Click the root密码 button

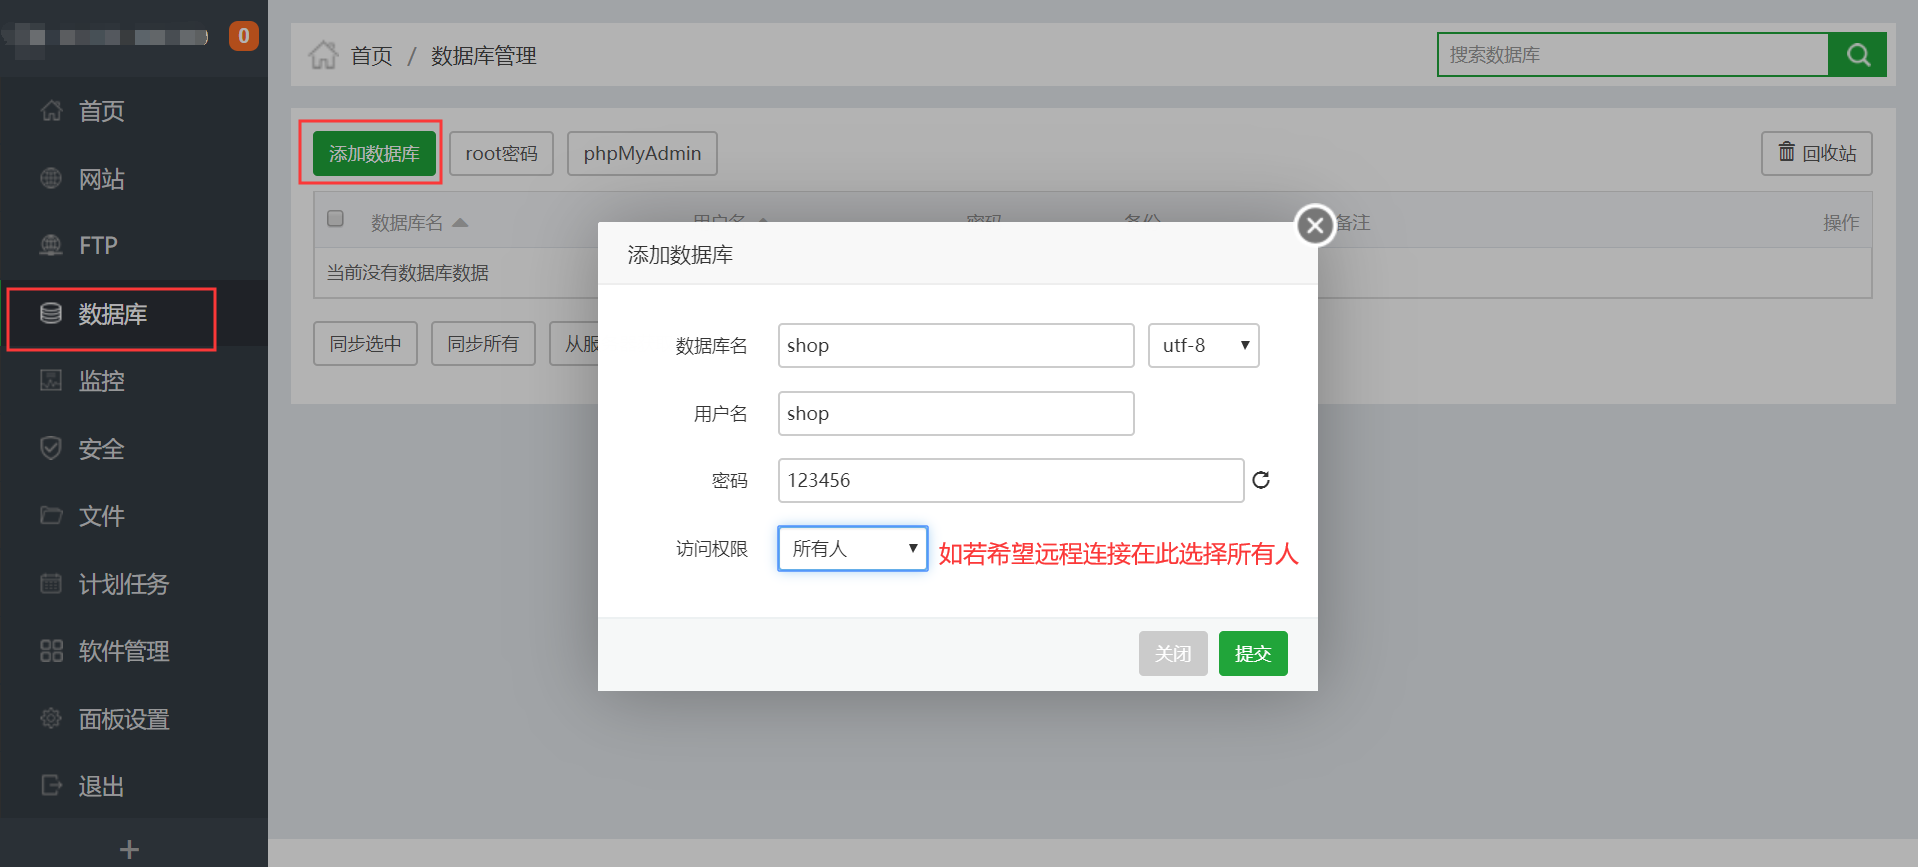(501, 153)
